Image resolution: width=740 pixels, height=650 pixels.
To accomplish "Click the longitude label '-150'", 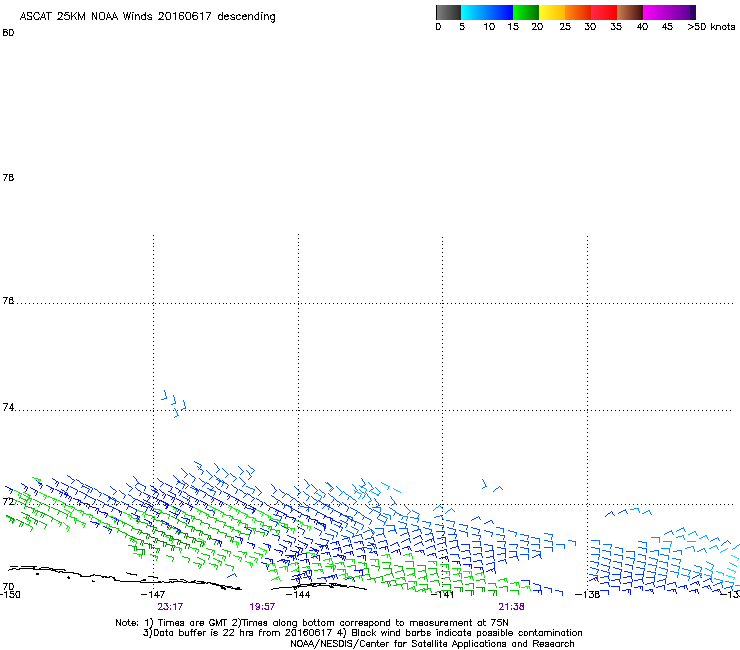I will 10,594.
